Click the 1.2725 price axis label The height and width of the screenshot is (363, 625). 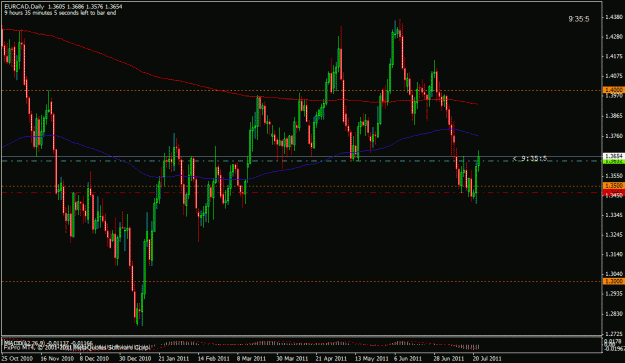click(614, 333)
